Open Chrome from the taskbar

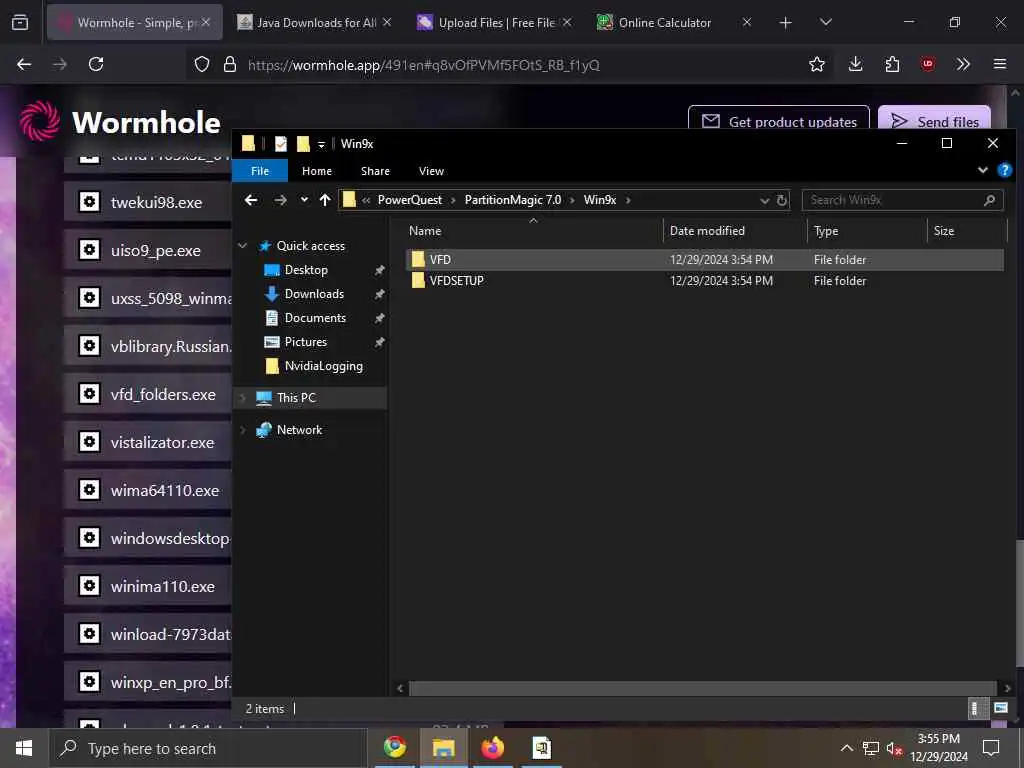394,747
